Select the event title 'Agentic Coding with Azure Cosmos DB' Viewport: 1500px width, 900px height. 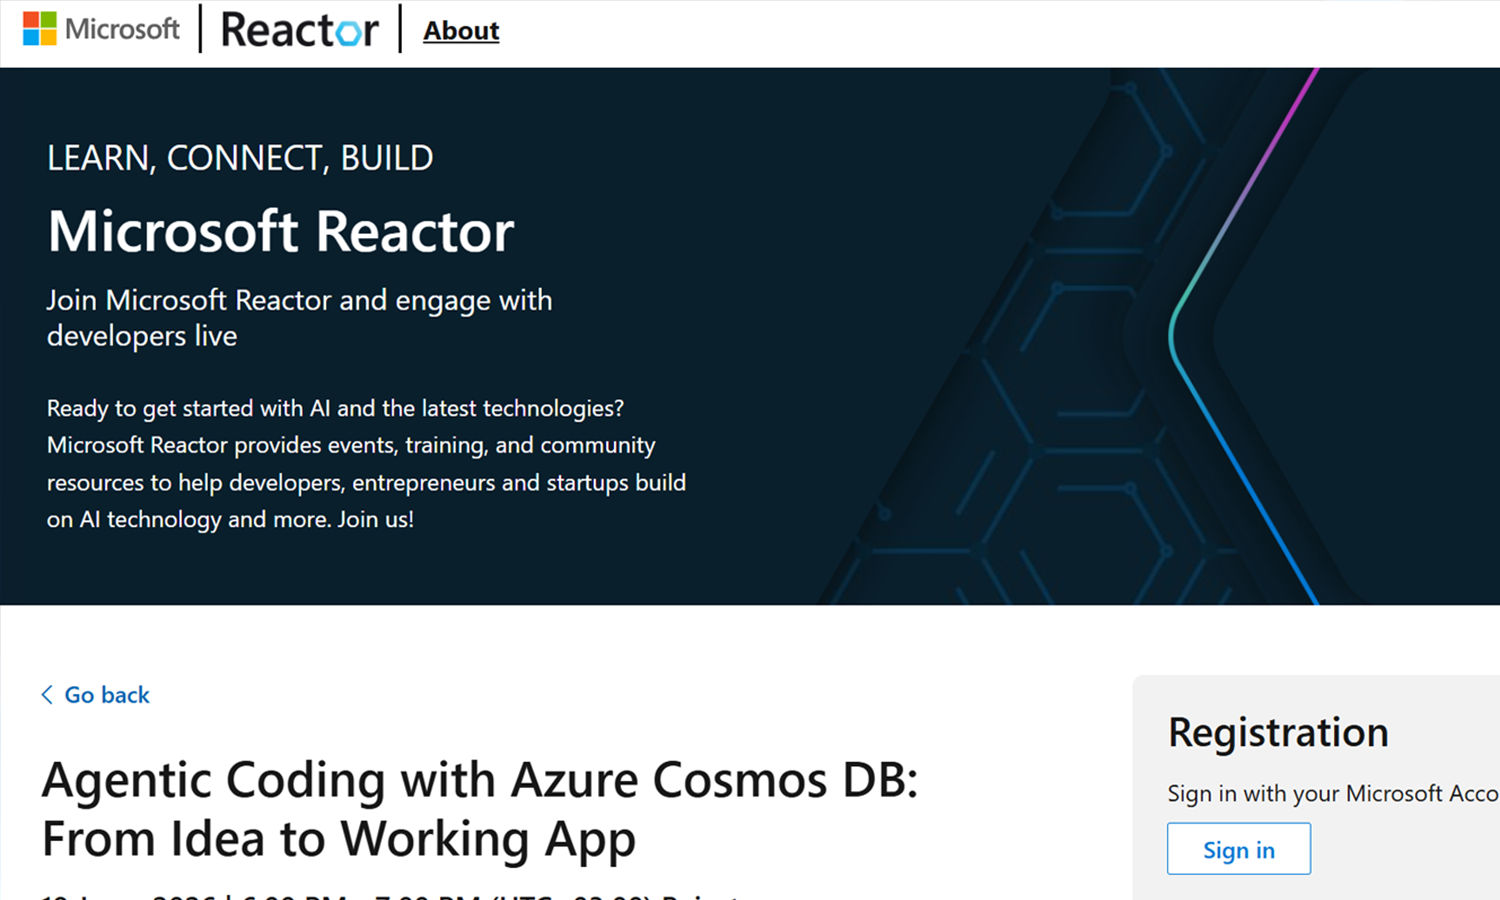480,809
